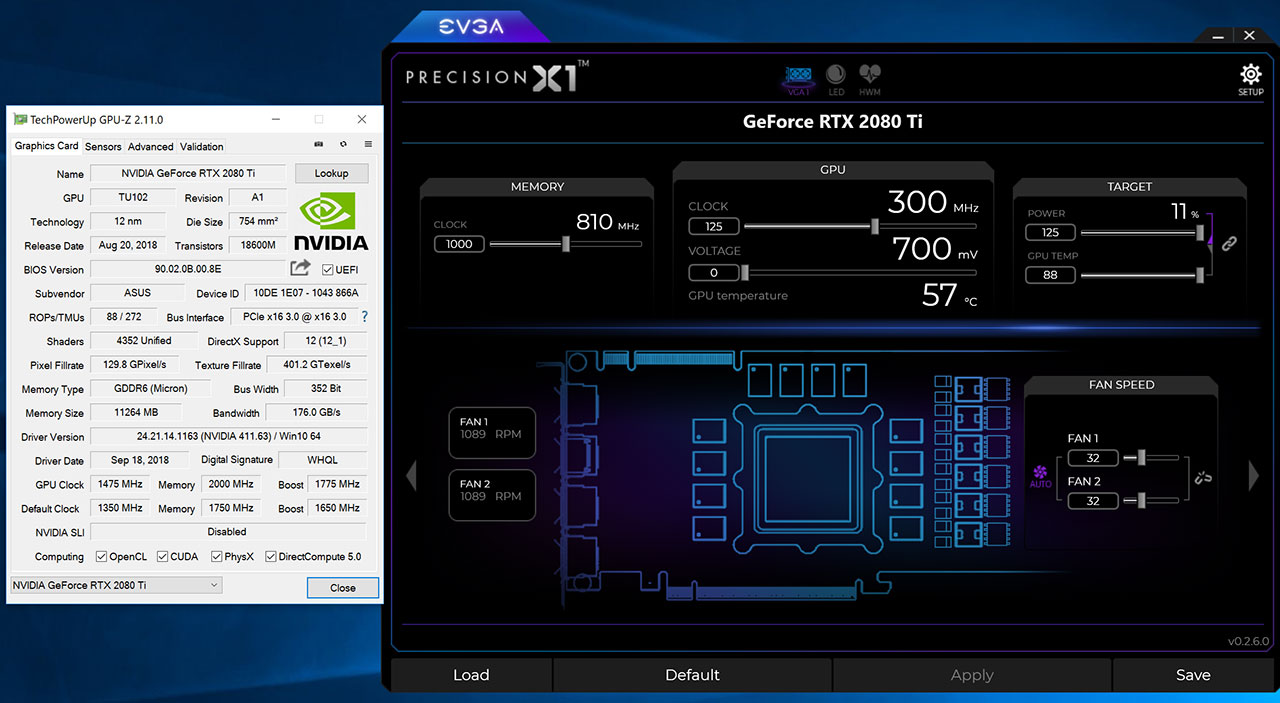Switch to the LED control icon
Image resolution: width=1280 pixels, height=703 pixels.
(836, 77)
